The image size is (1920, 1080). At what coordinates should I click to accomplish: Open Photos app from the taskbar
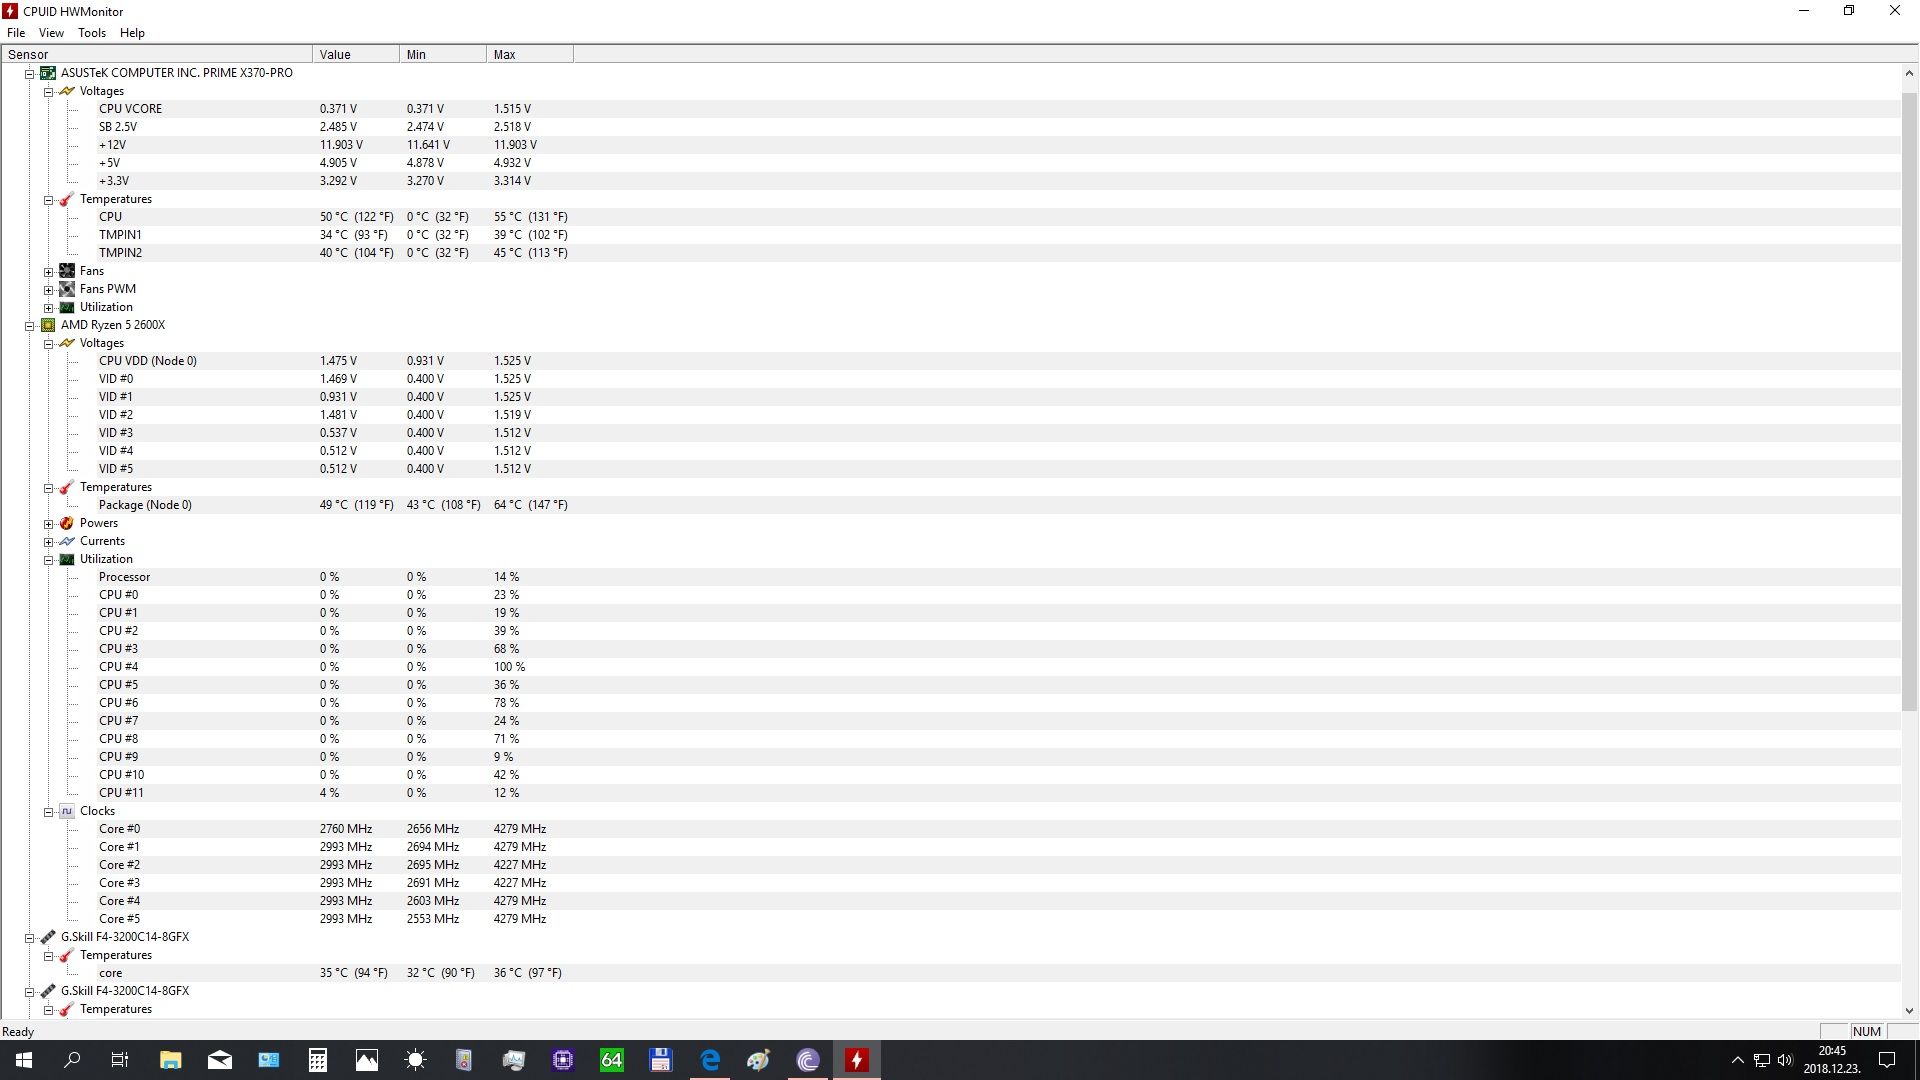point(367,1060)
